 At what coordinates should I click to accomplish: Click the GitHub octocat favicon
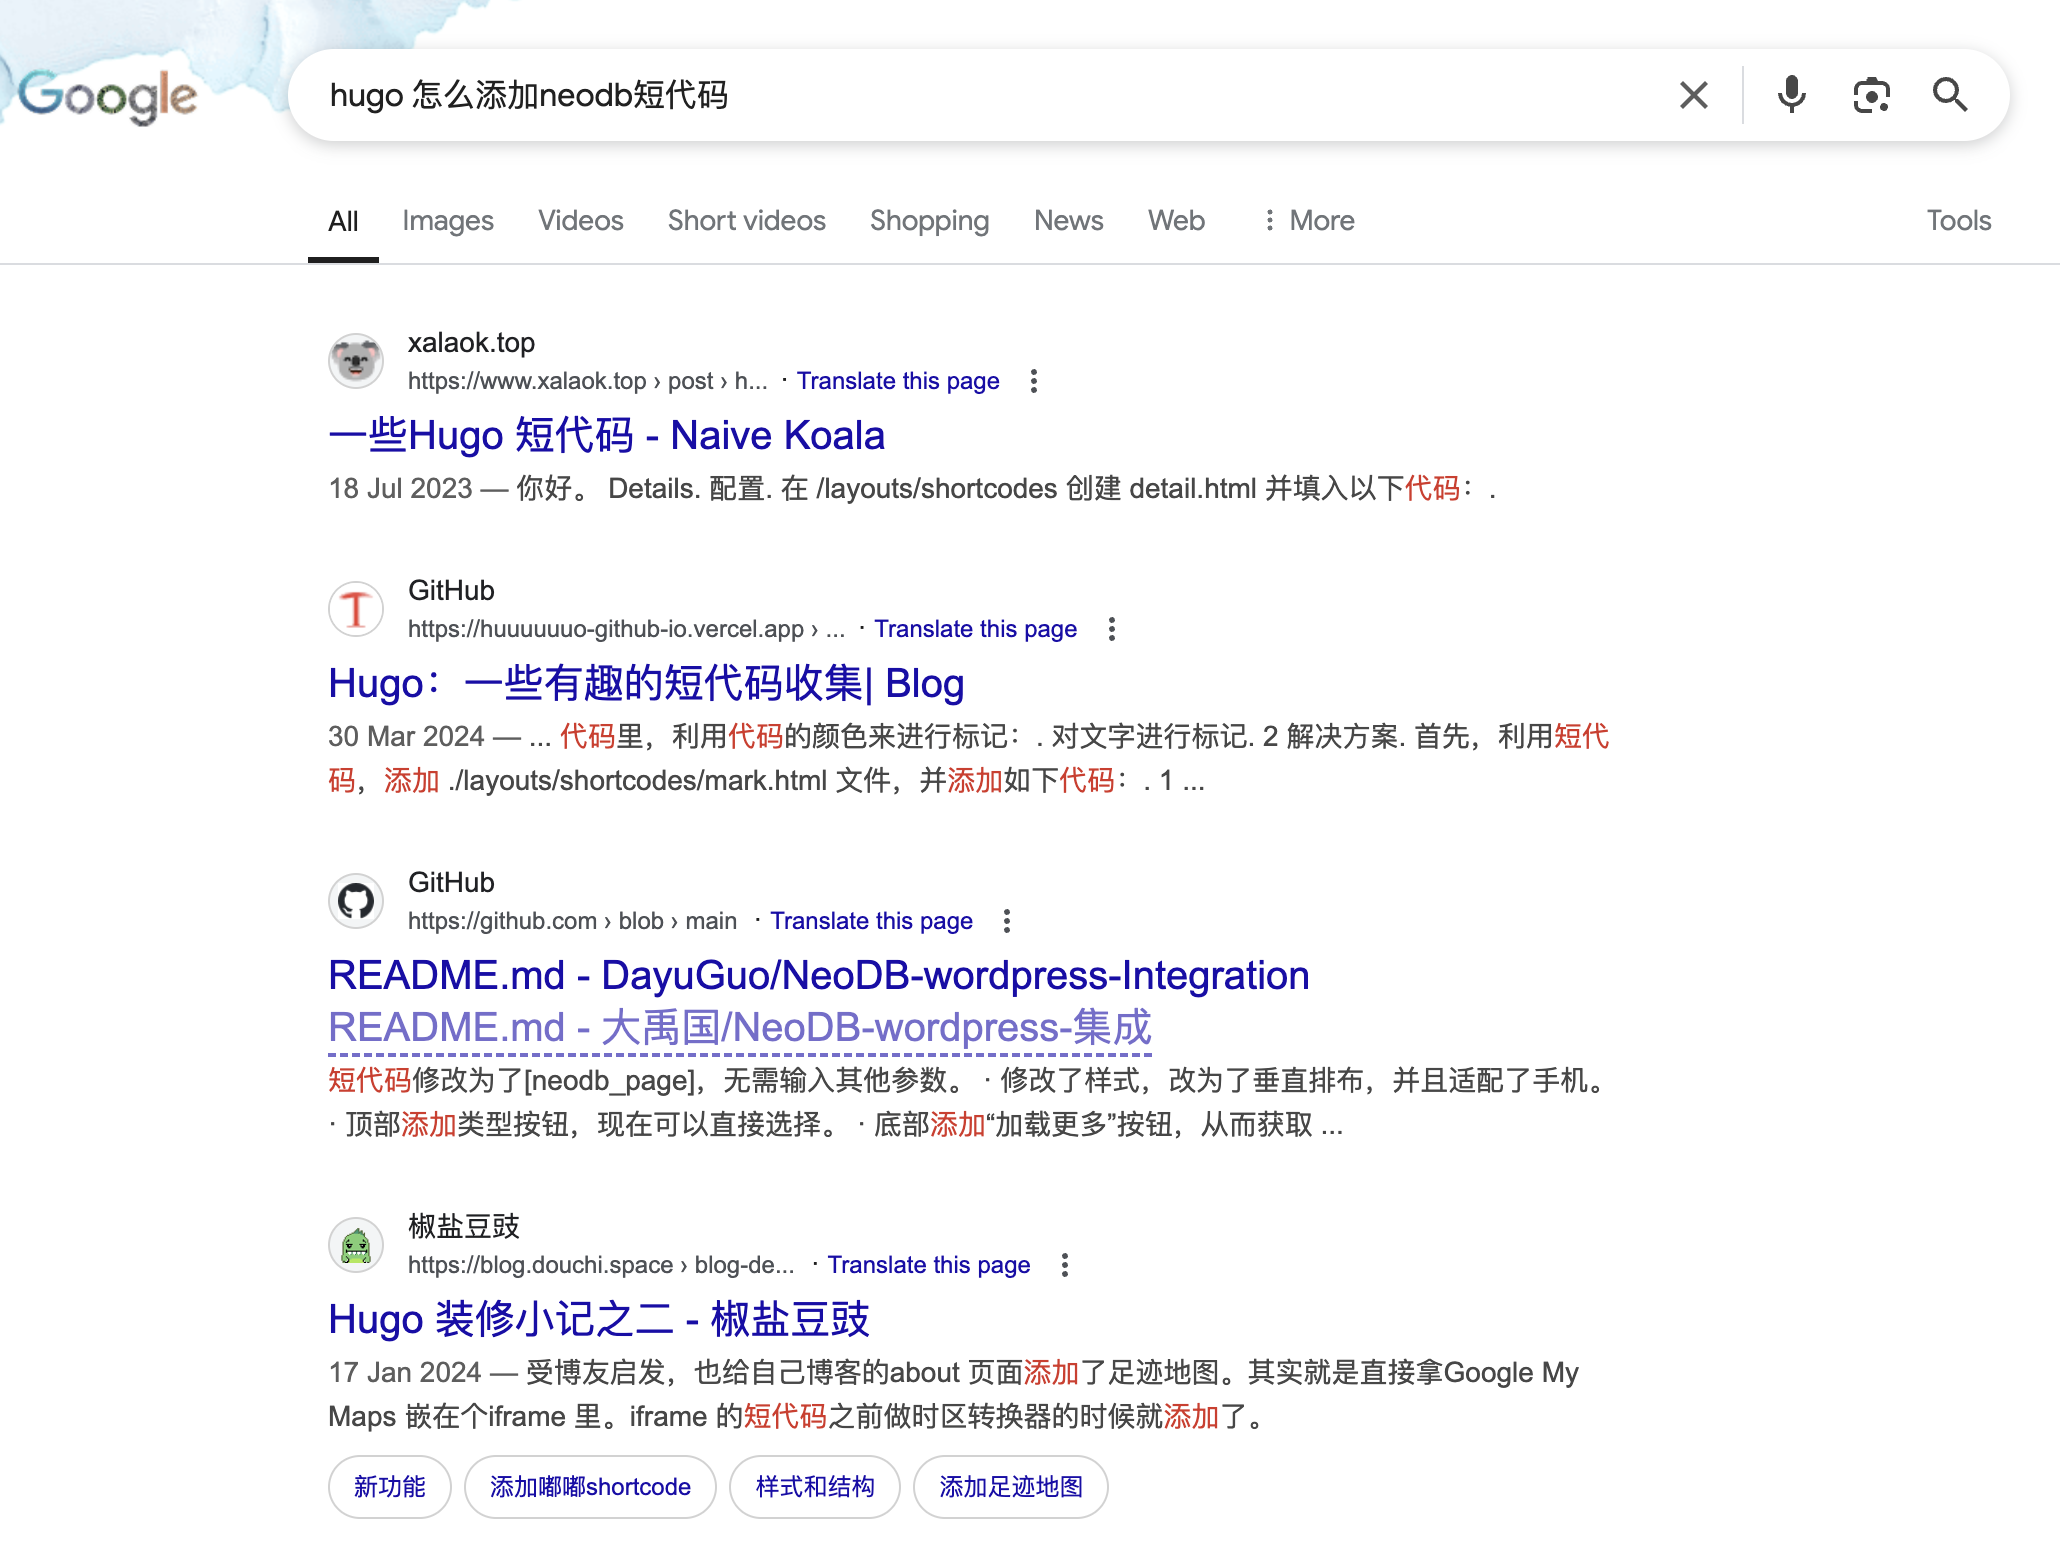(356, 901)
